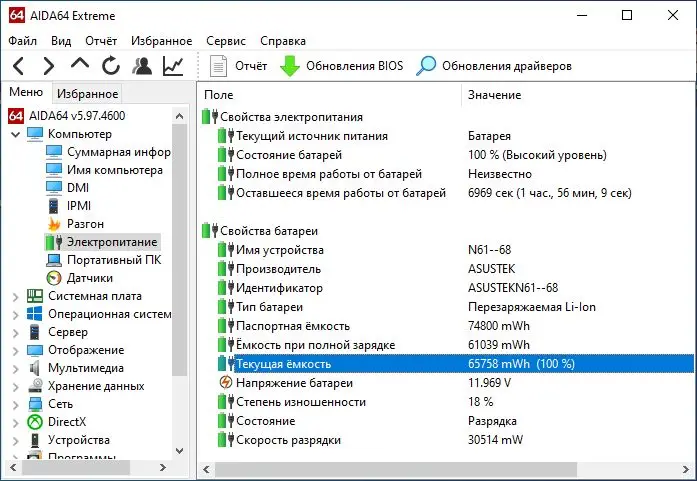Image resolution: width=697 pixels, height=481 pixels.
Task: Click the Разгон flame icon
Action: 54,224
